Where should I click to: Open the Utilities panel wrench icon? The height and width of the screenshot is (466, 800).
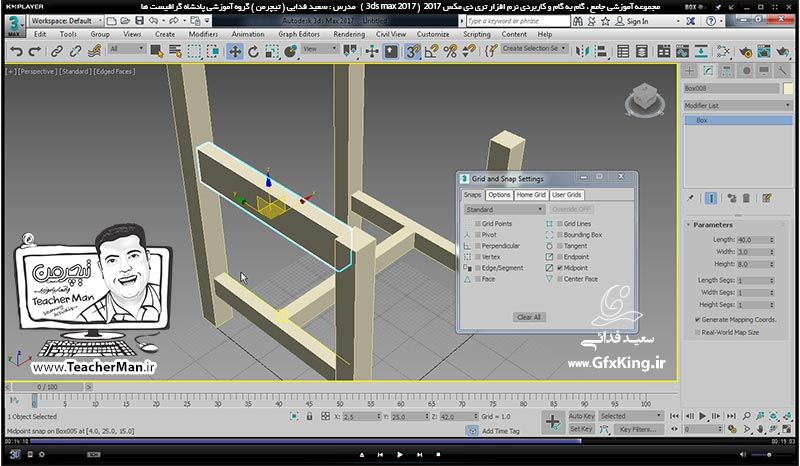[782, 70]
